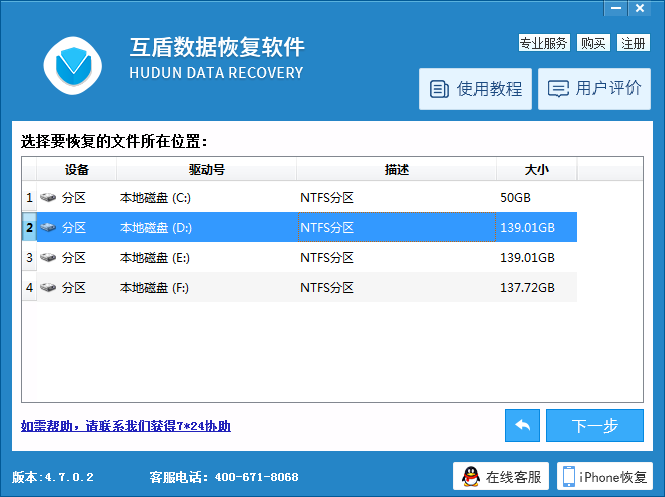Select 本地磁盘 (F:) row
This screenshot has height=497, width=665.
[x=299, y=288]
